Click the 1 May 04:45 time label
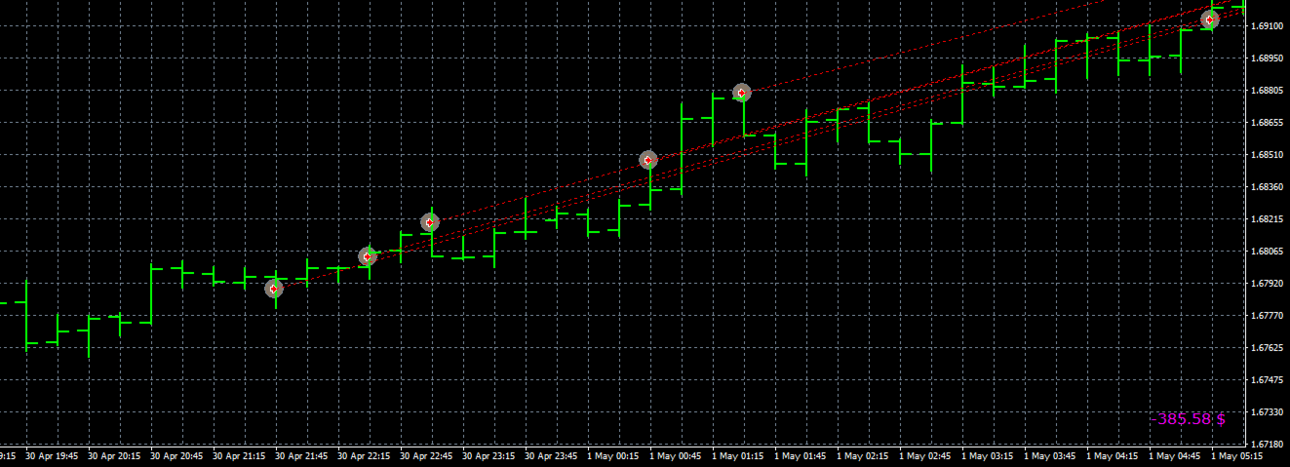This screenshot has height=467, width=1290. tap(1176, 456)
